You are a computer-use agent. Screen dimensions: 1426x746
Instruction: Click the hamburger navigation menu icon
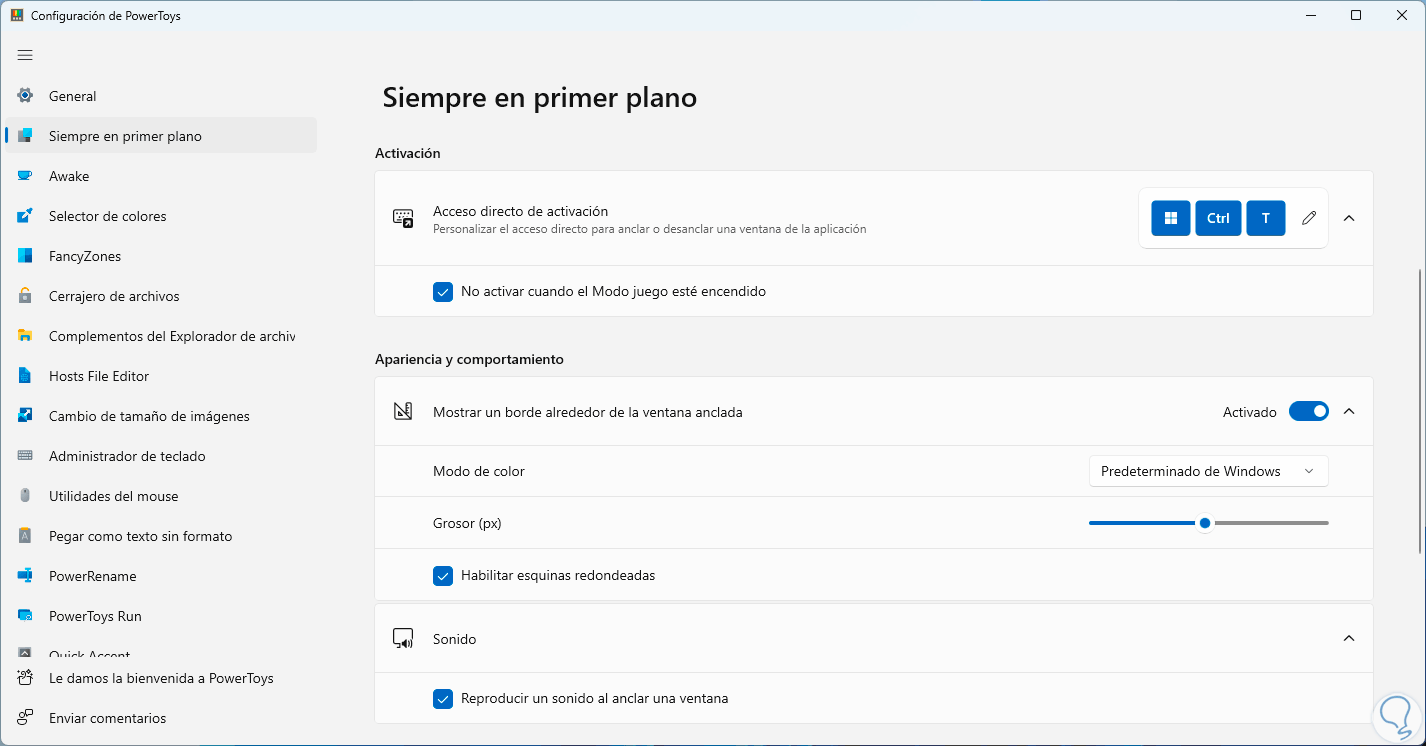pyautogui.click(x=25, y=55)
